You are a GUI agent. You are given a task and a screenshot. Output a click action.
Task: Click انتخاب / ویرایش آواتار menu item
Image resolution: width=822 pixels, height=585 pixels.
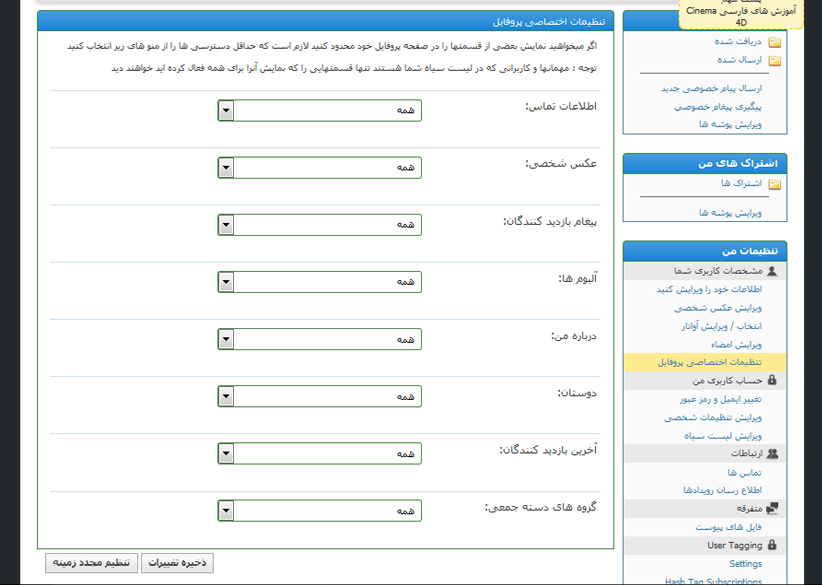(x=721, y=326)
